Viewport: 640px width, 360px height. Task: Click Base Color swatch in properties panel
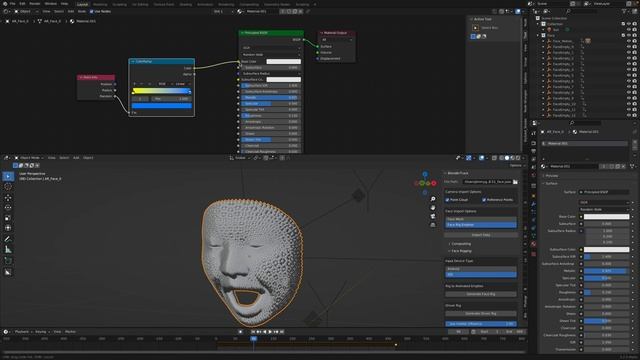[606, 217]
